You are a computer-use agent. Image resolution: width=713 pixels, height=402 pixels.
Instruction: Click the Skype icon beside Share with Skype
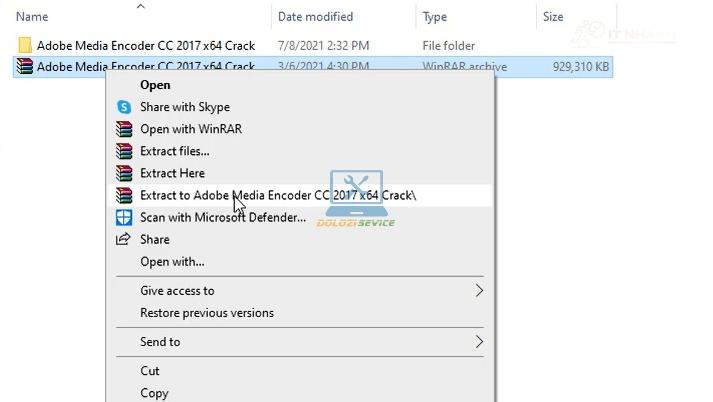124,107
